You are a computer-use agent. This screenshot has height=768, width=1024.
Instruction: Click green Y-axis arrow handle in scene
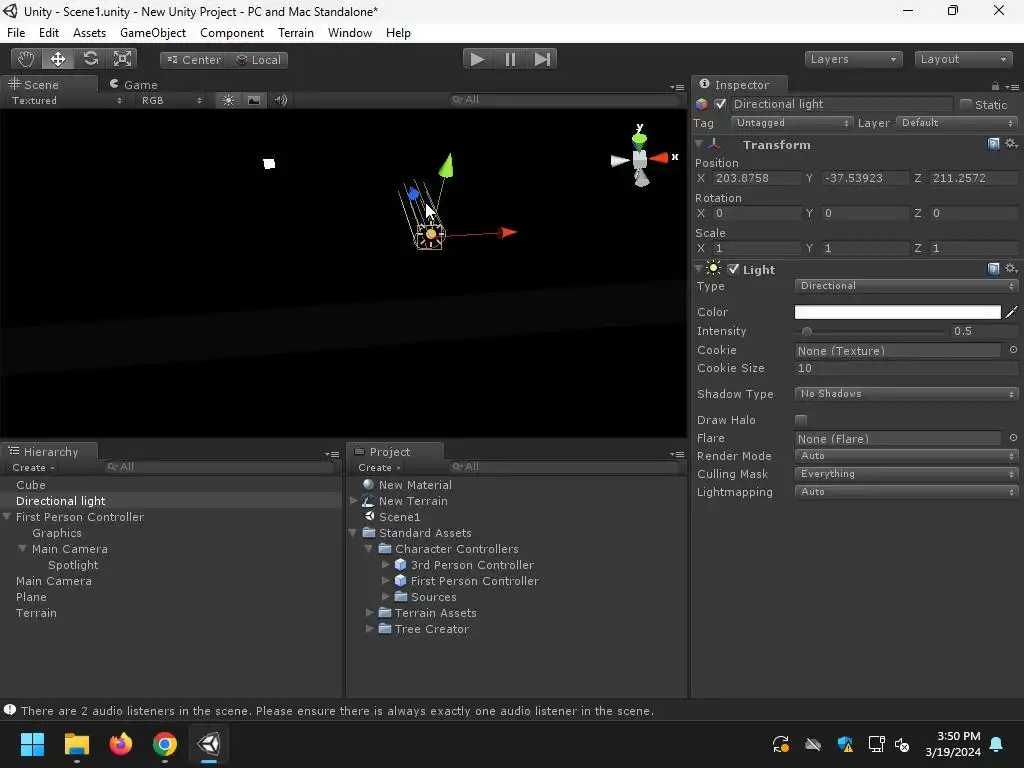pyautogui.click(x=446, y=165)
